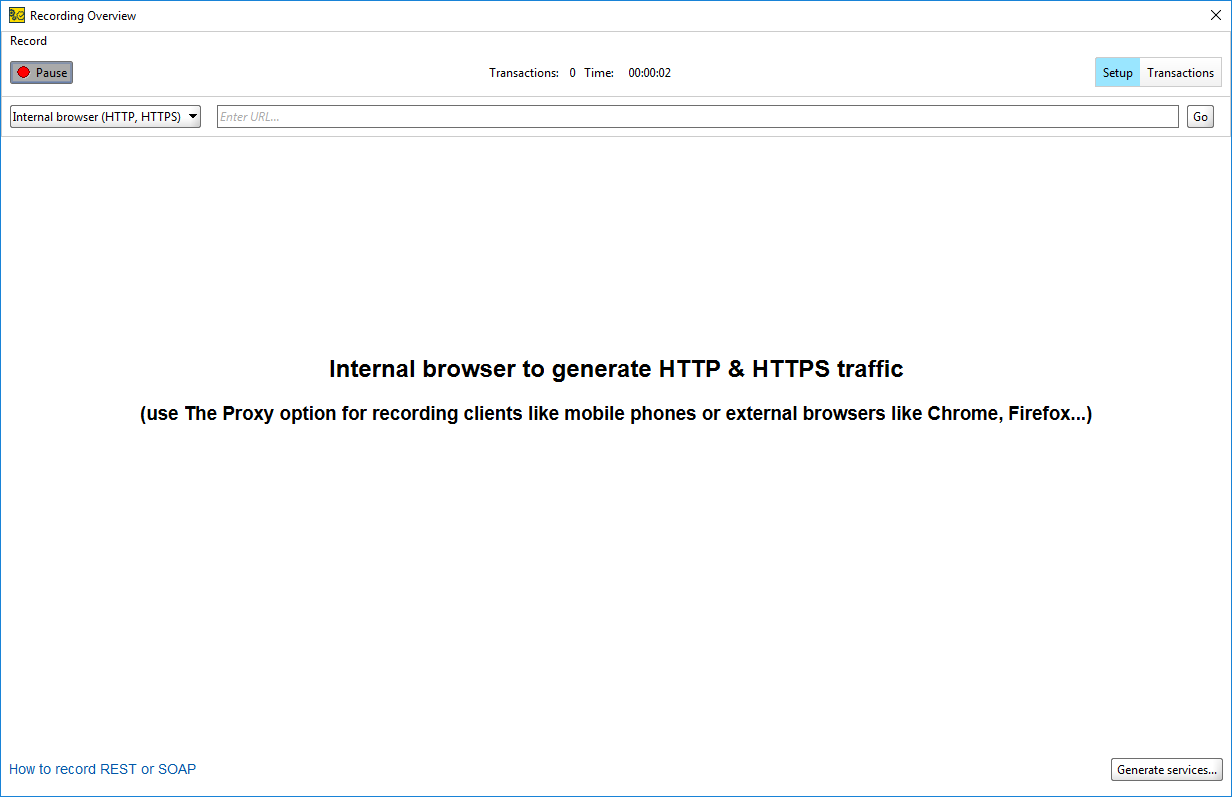Screen dimensions: 1232x797
Task: Open the Internal browser (HTTP, HTTPS) dropdown
Action: click(x=105, y=117)
